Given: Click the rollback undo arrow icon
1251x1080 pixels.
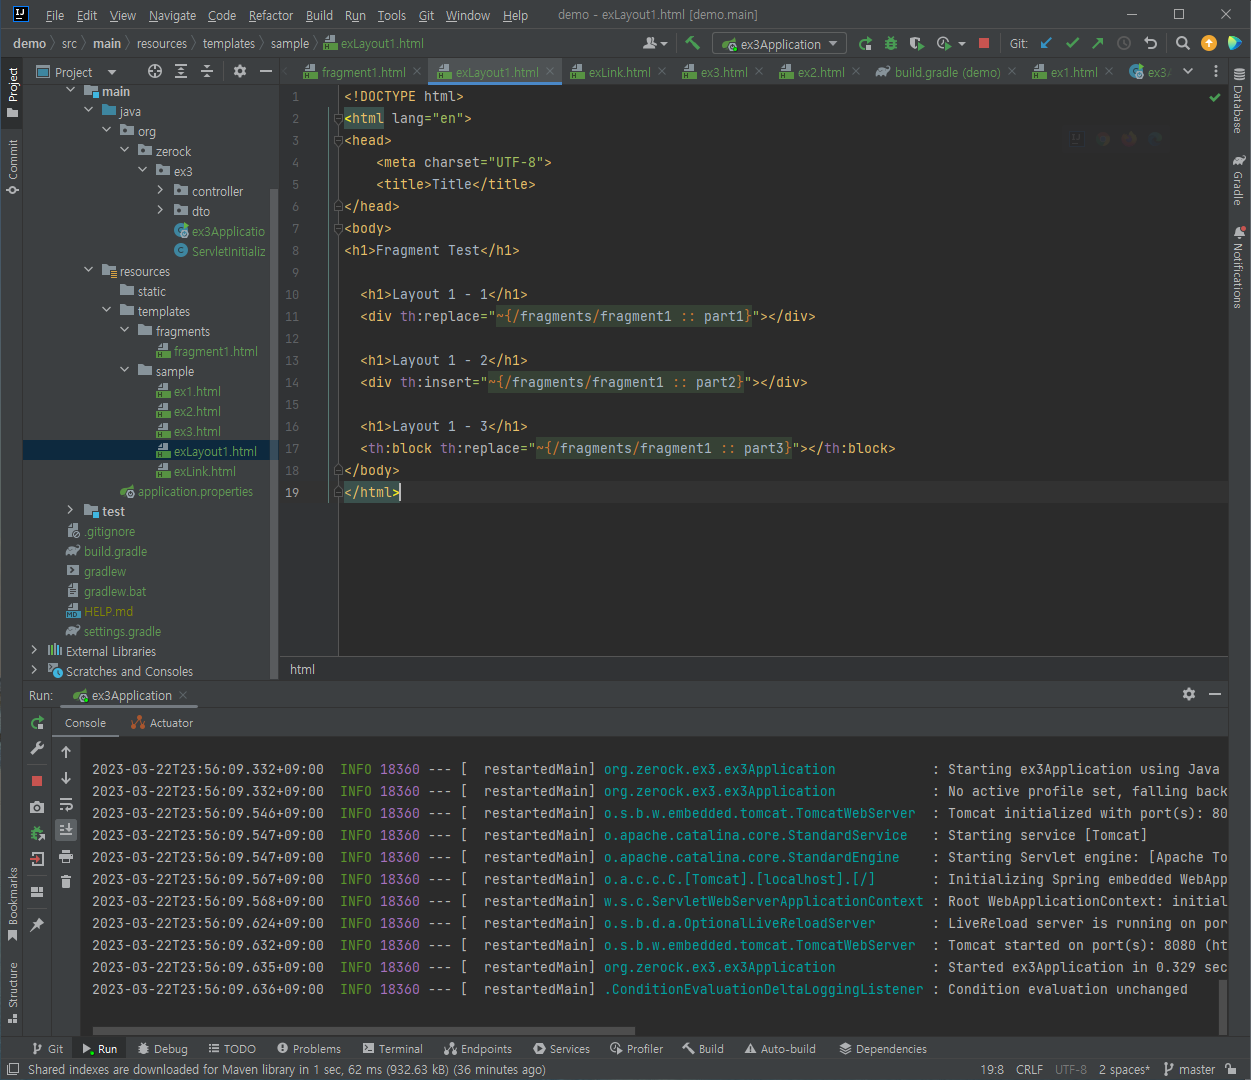Looking at the screenshot, I should pos(1150,43).
